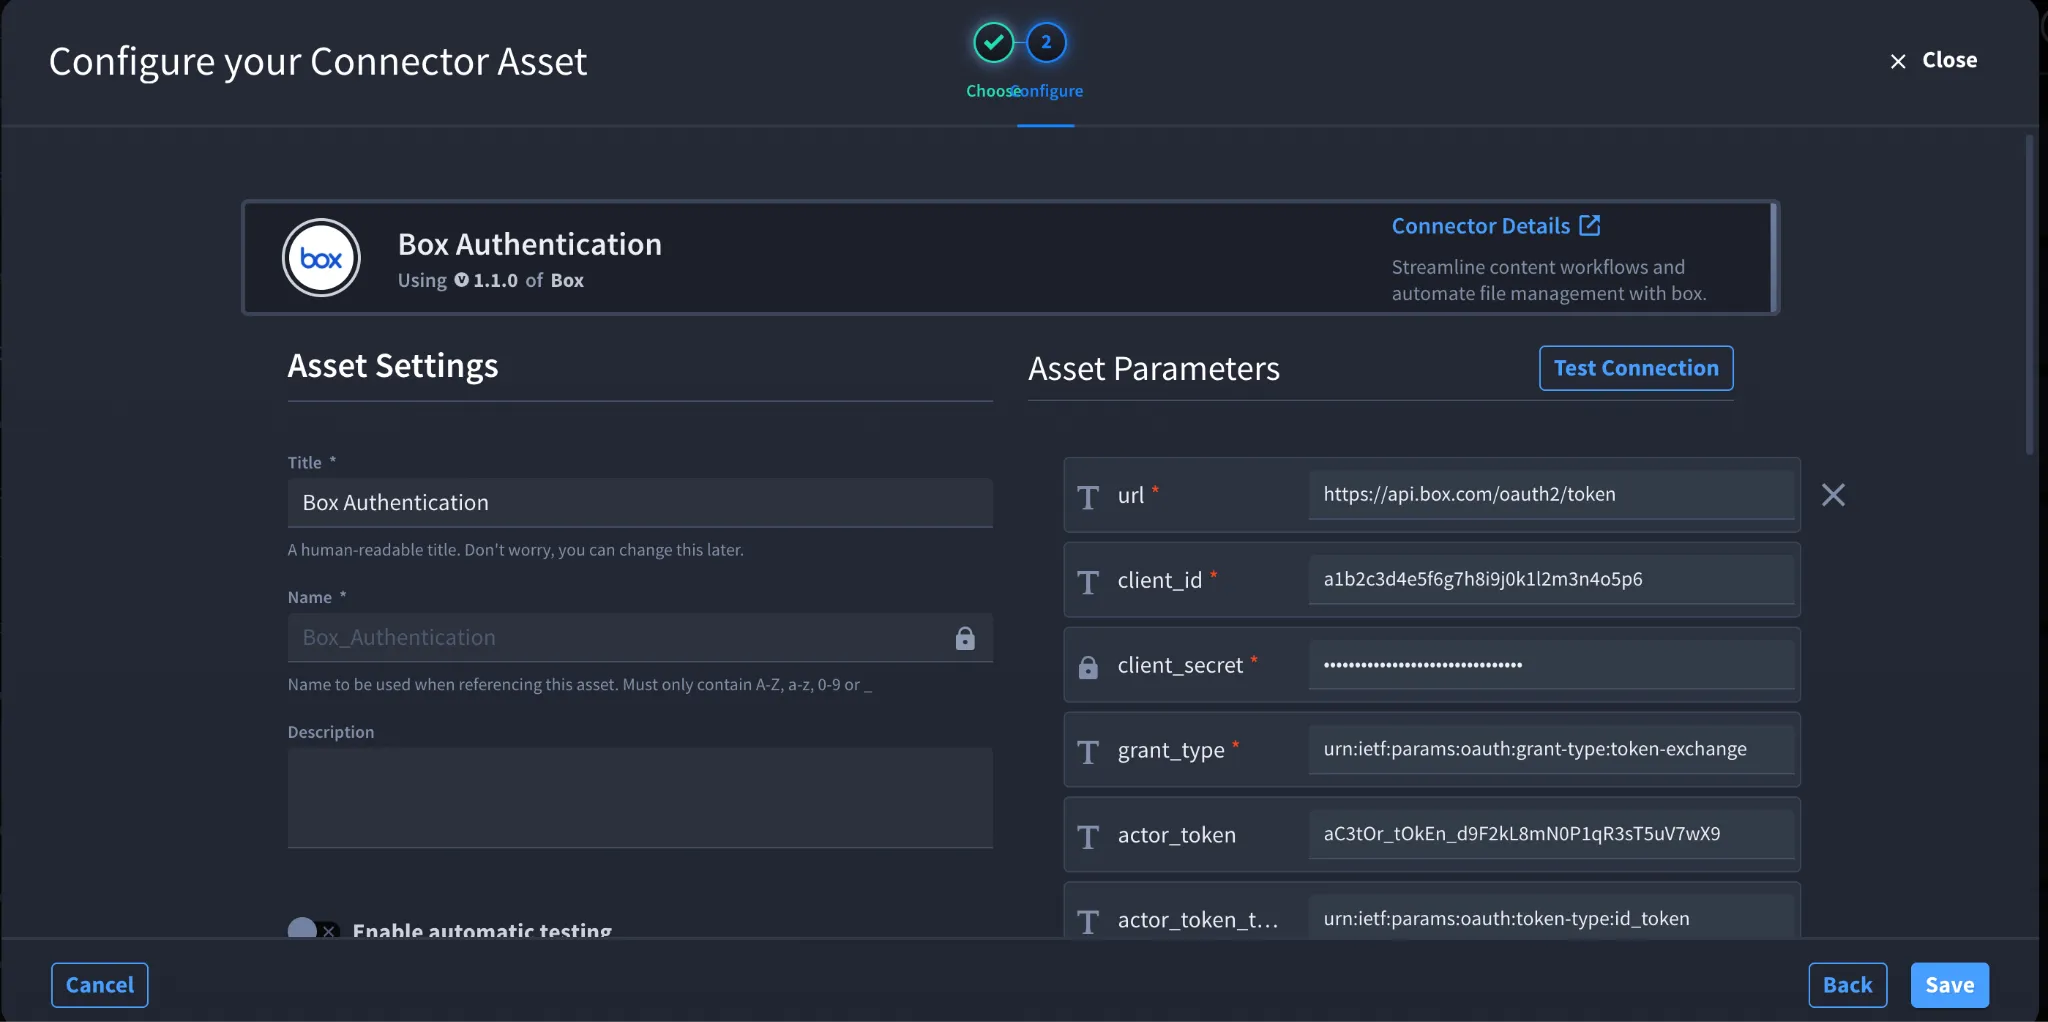This screenshot has width=2048, height=1022.
Task: Click the Back button
Action: pos(1848,985)
